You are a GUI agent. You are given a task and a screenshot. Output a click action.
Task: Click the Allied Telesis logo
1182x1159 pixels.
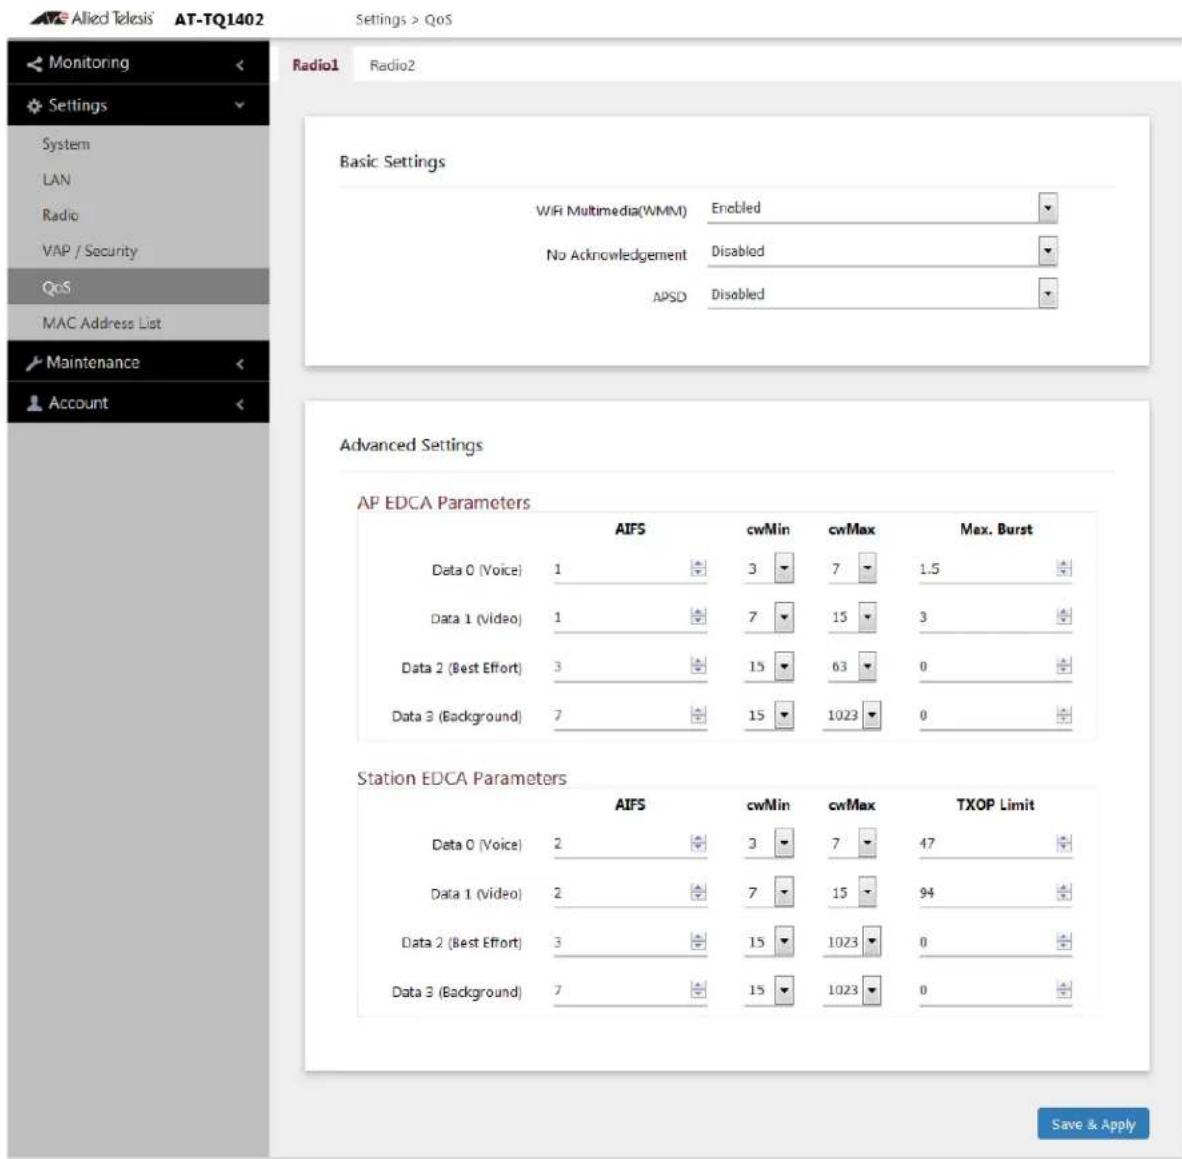tap(92, 18)
